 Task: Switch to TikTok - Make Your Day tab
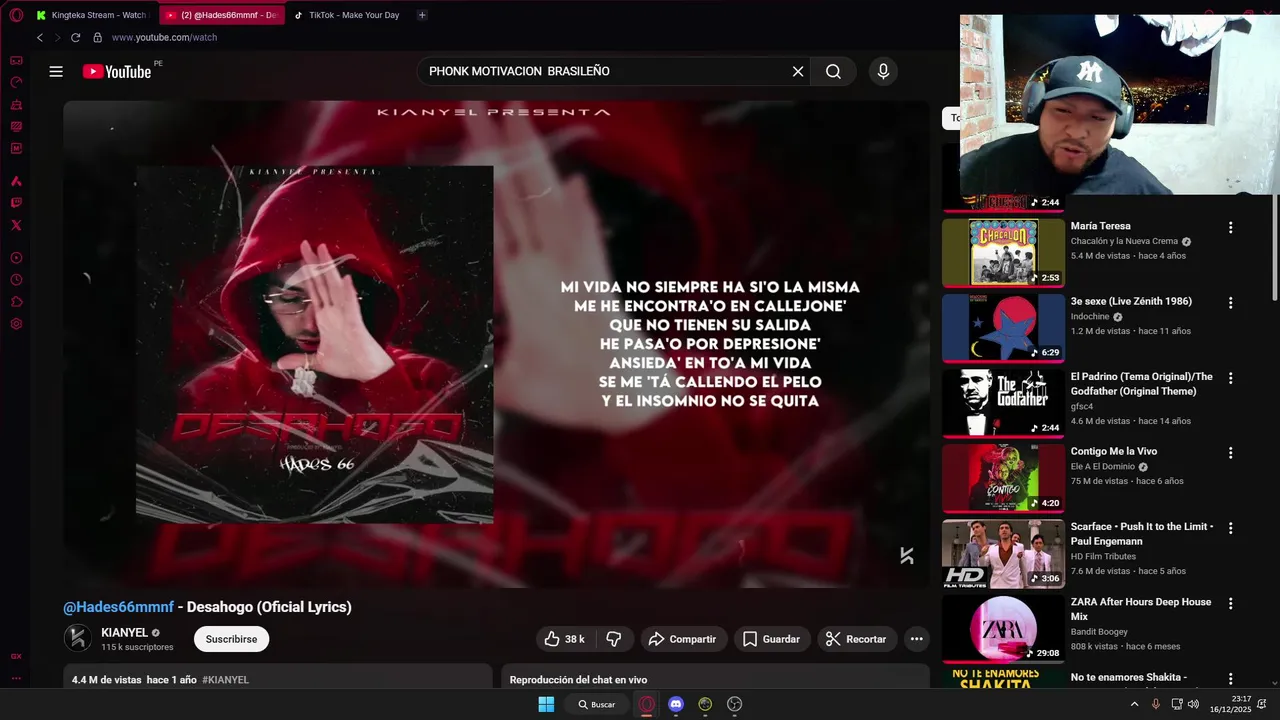point(348,15)
